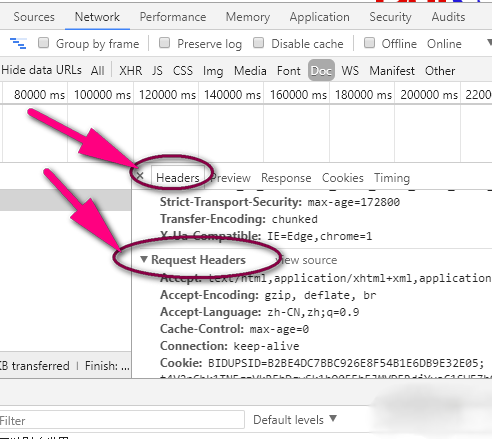Open the Performance tab
The width and height of the screenshot is (492, 439).
(173, 17)
